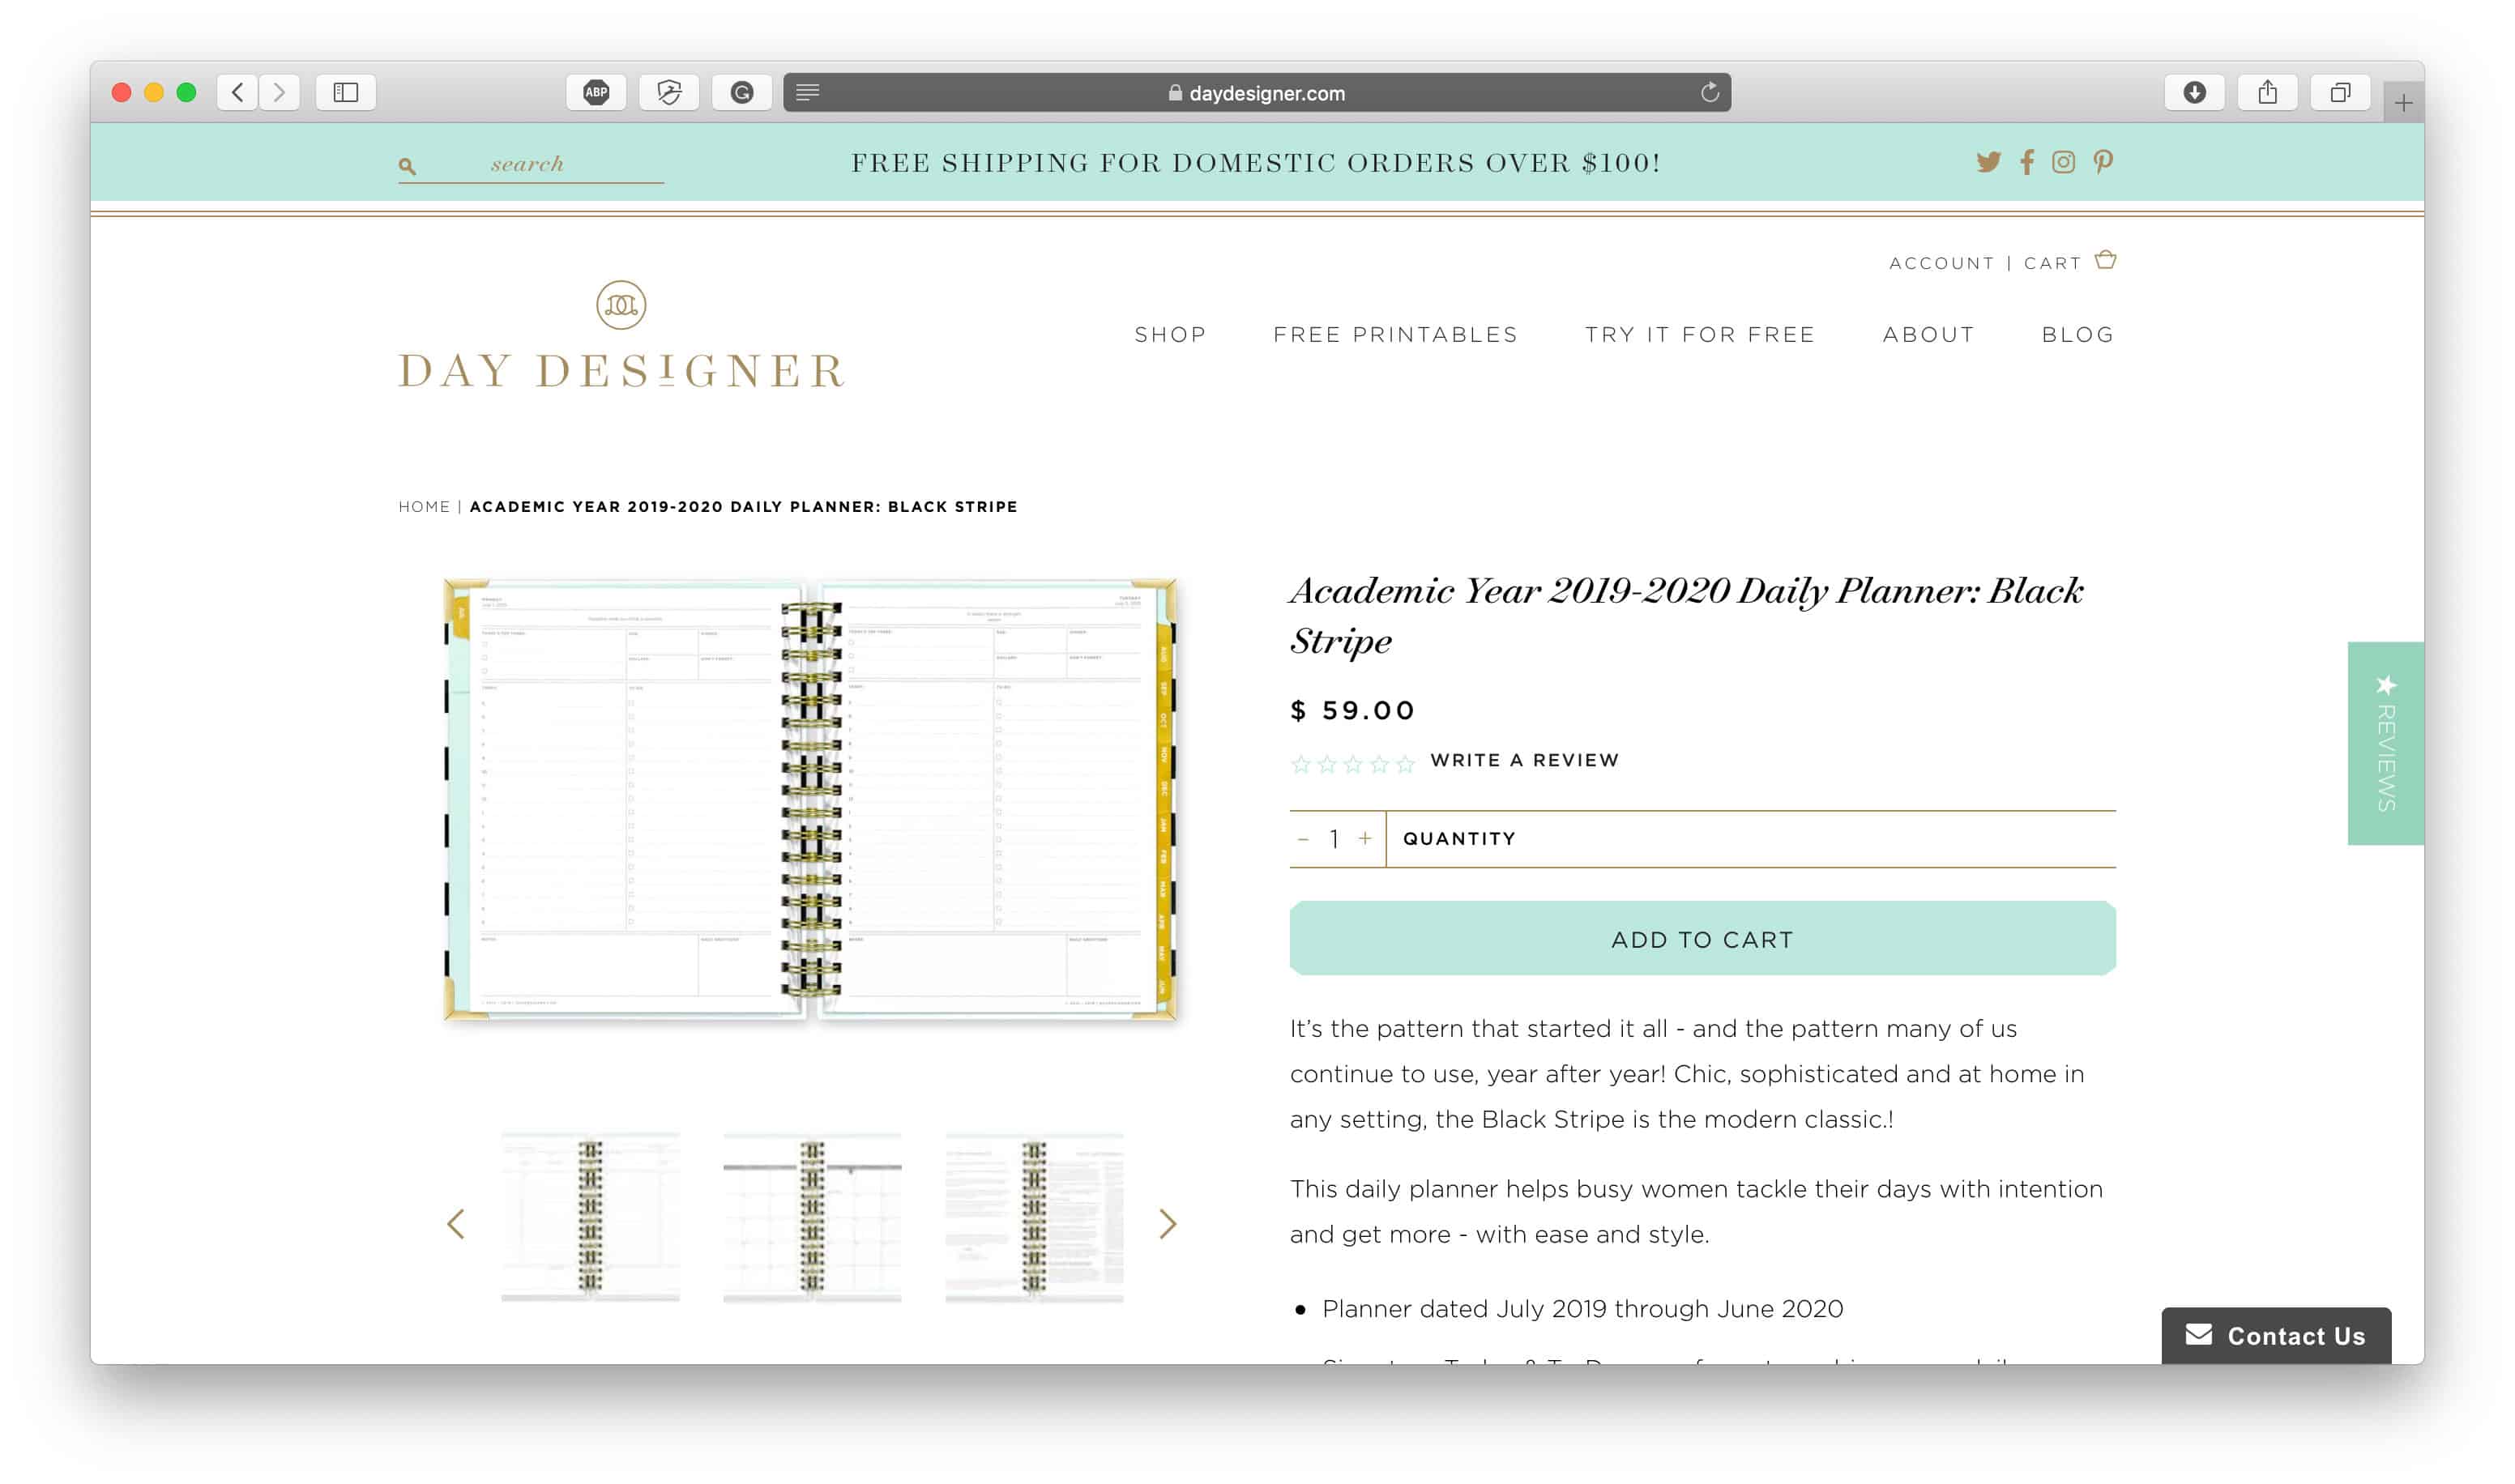
Task: Click ADD TO CART button
Action: click(1702, 938)
